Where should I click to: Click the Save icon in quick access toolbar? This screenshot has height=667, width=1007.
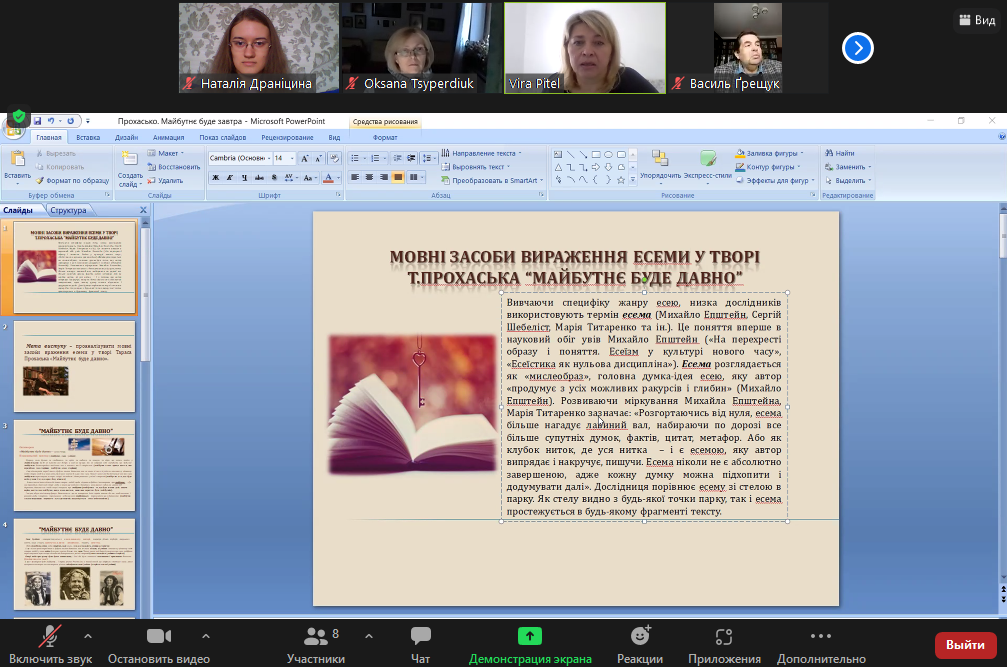click(37, 121)
